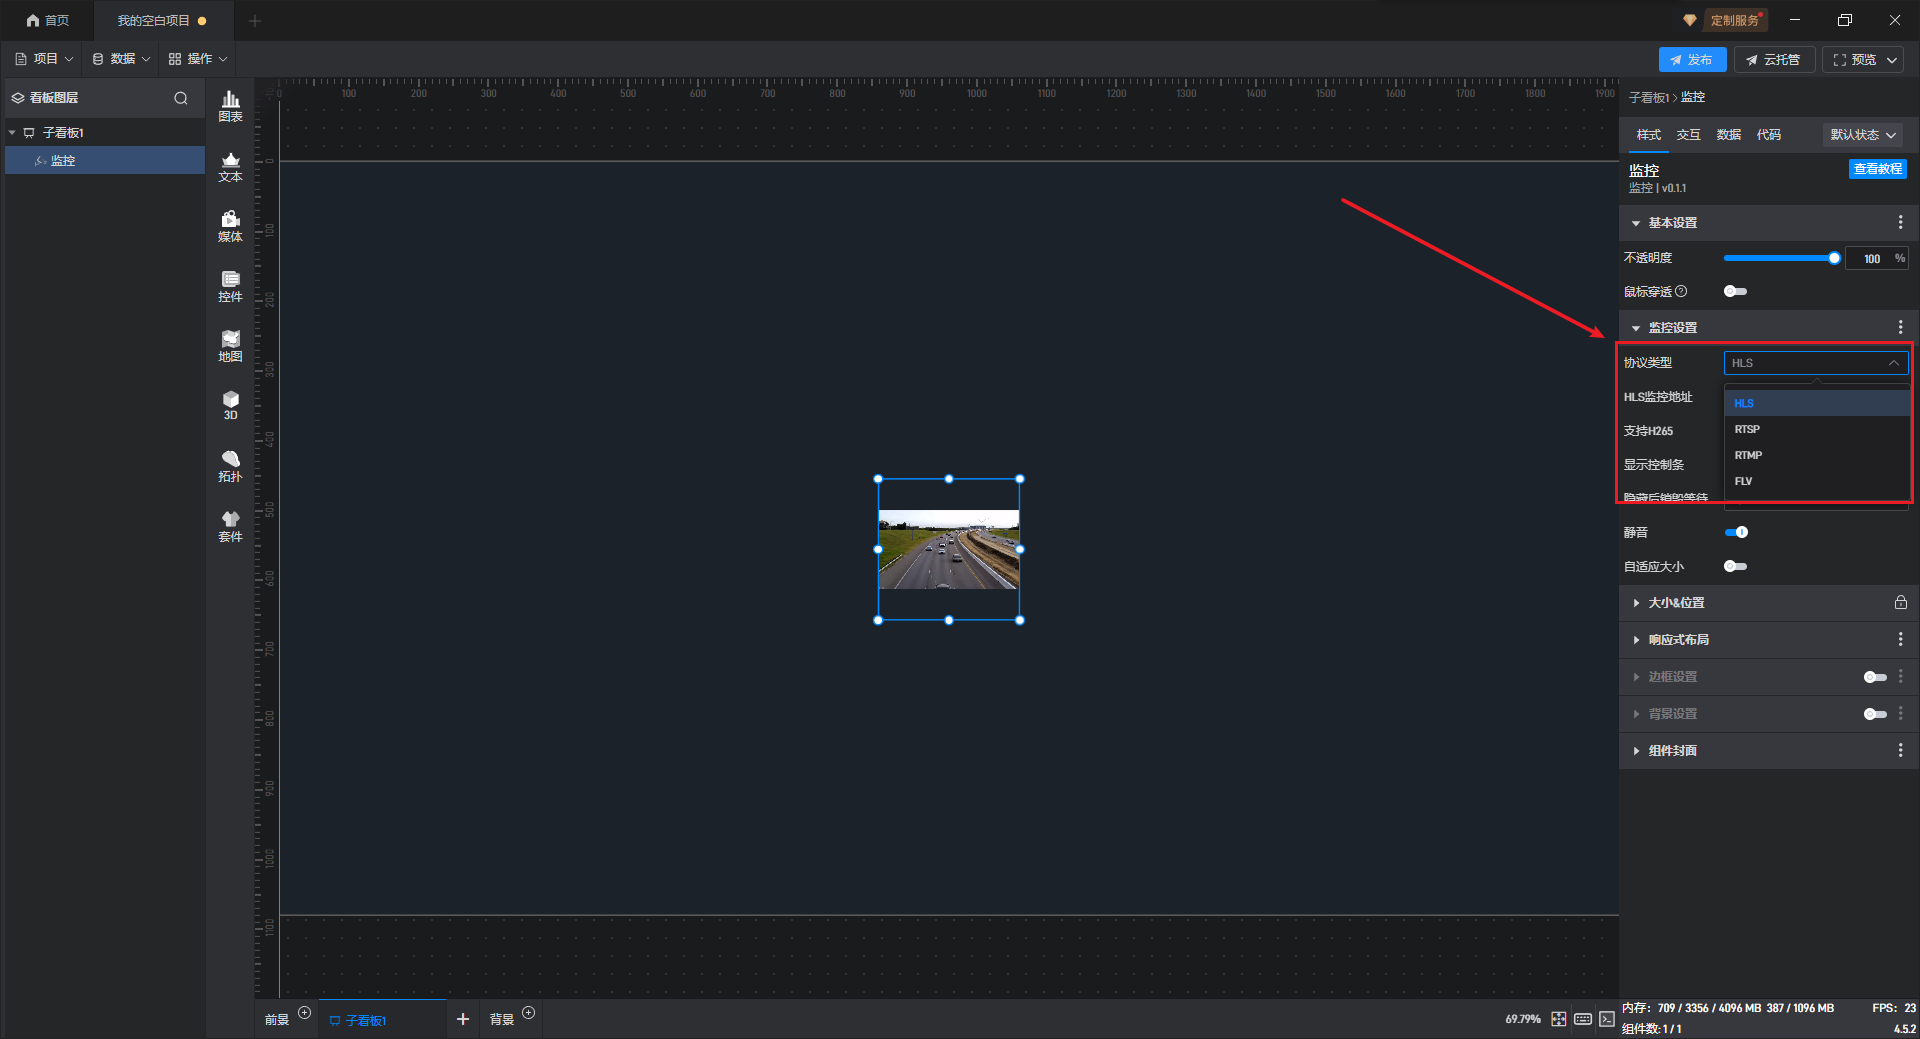Viewport: 1920px width, 1039px height.
Task: Search layers with the magnifier icon
Action: point(181,98)
